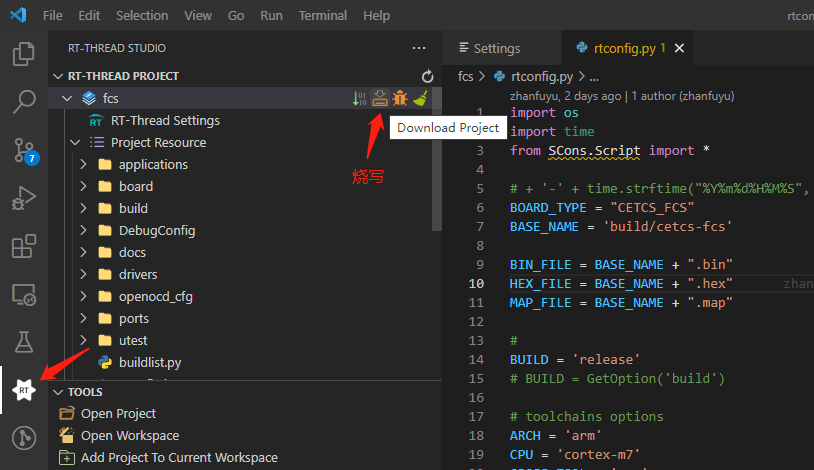Screen dimensions: 814x470
Task: Expand the board folder
Action: click(x=84, y=186)
